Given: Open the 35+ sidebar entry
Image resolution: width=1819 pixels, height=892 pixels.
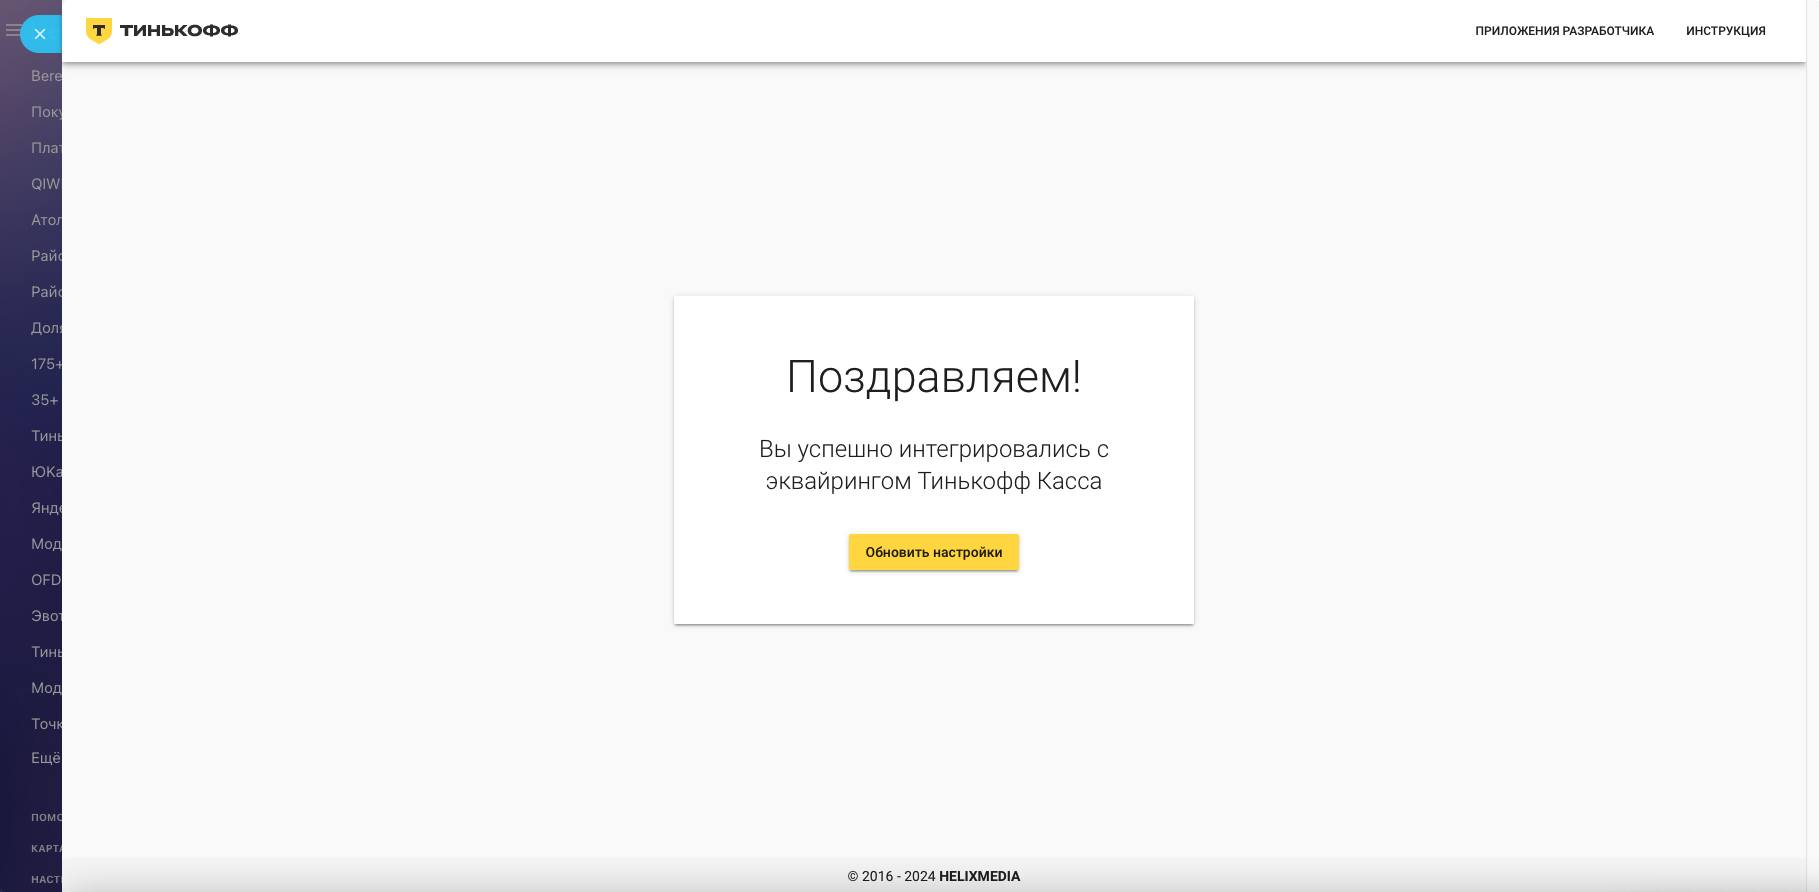Looking at the screenshot, I should (45, 400).
